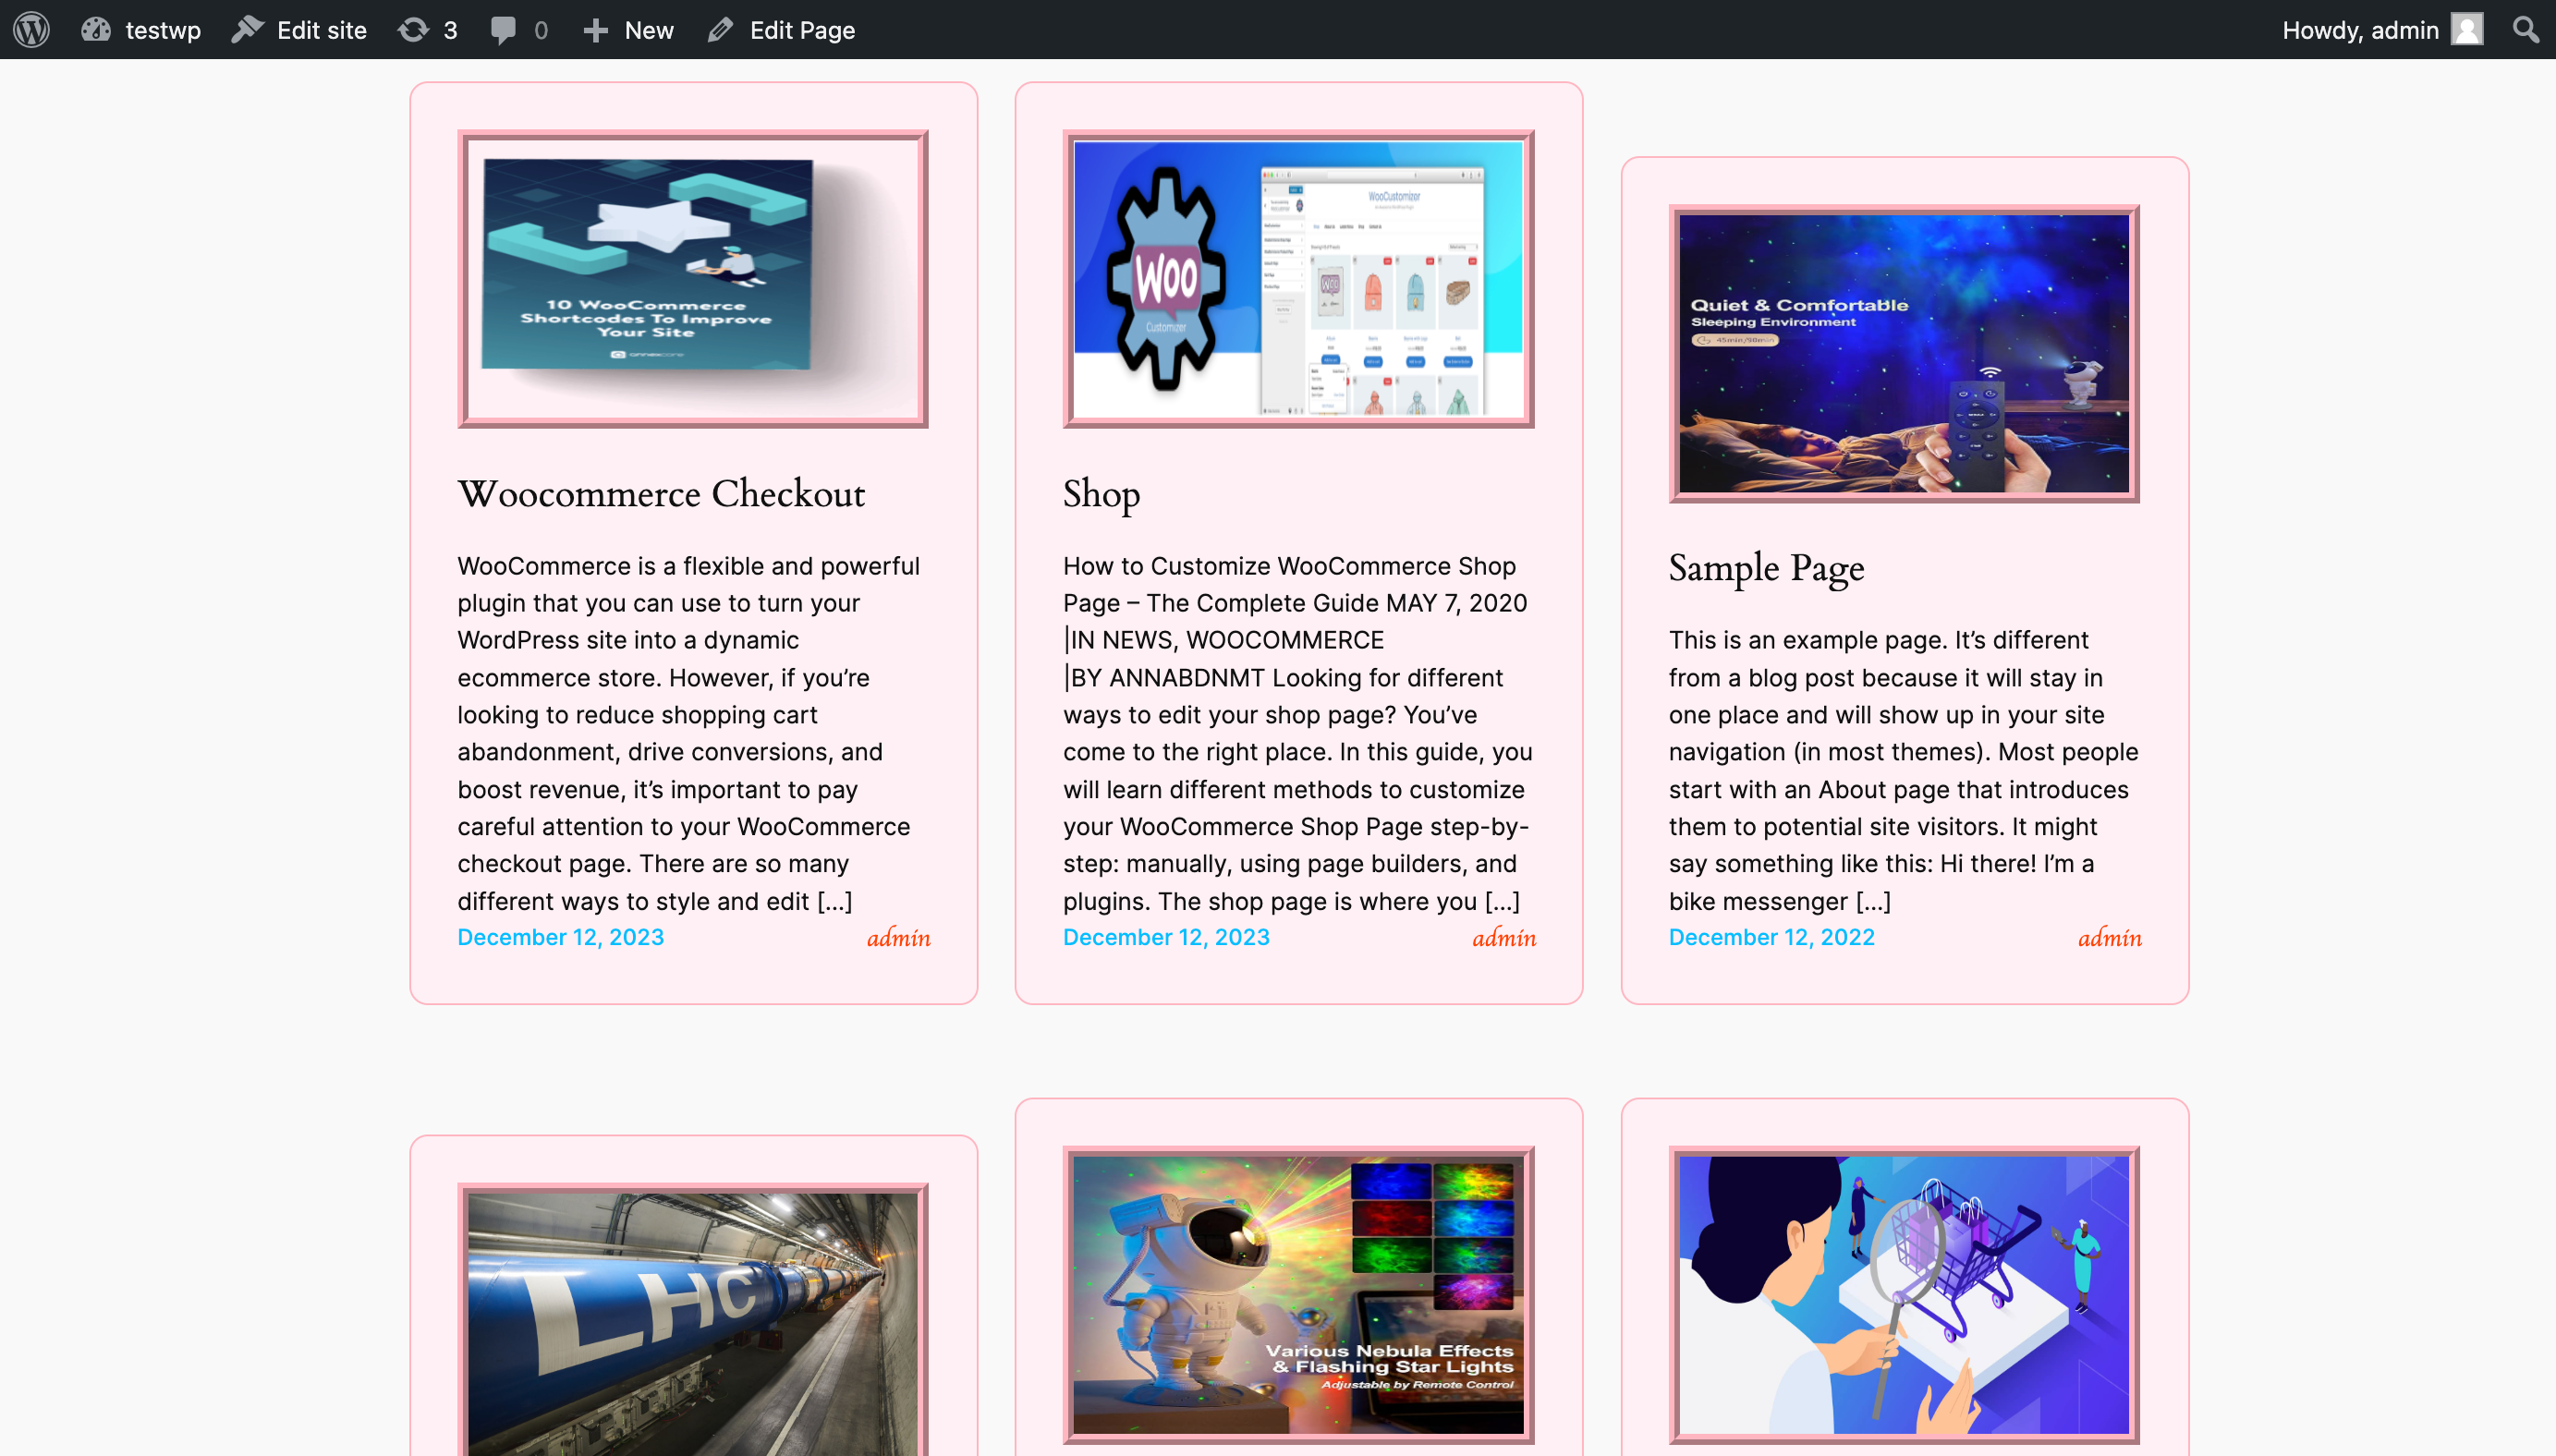Open the Shop post title

1101,494
